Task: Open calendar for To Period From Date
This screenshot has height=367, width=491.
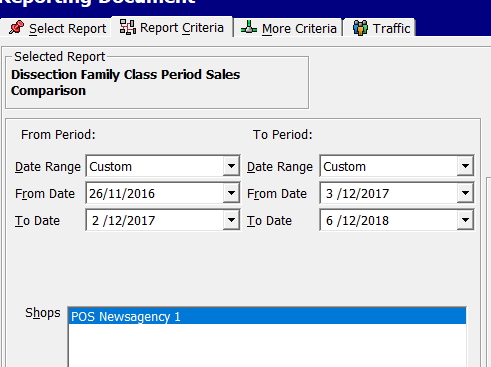Action: pos(465,193)
